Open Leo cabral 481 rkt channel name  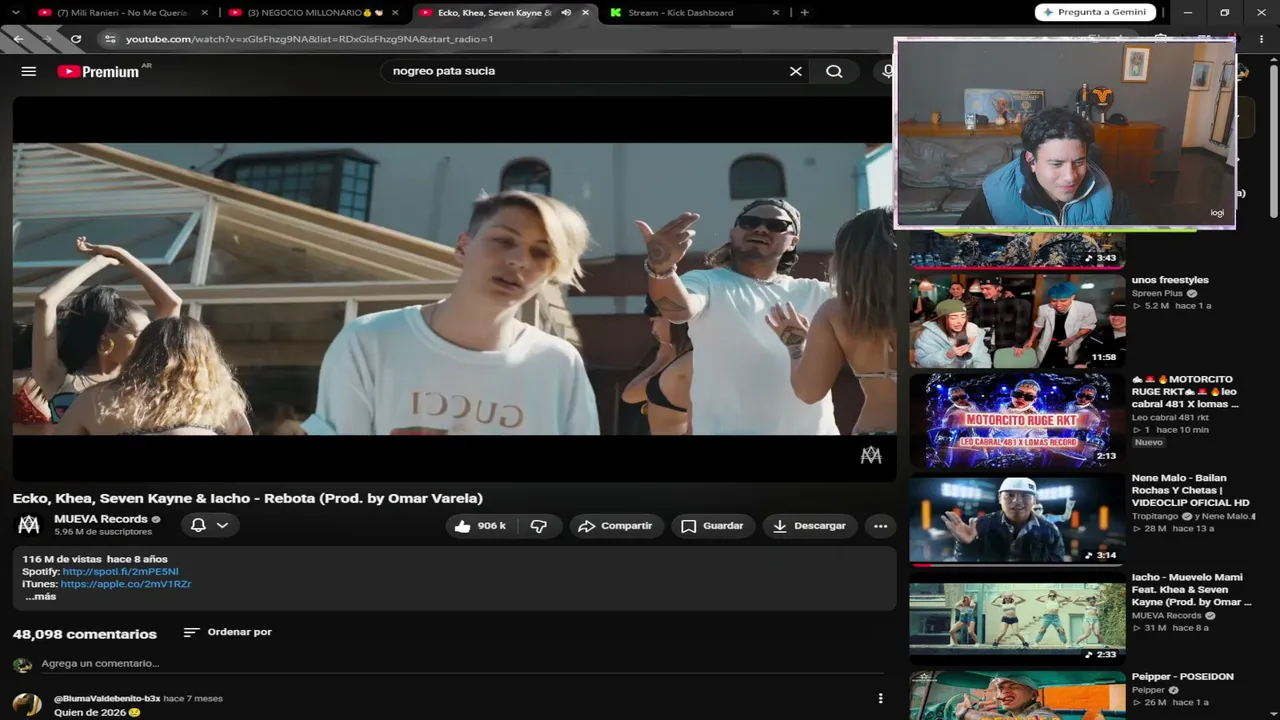pos(1170,417)
